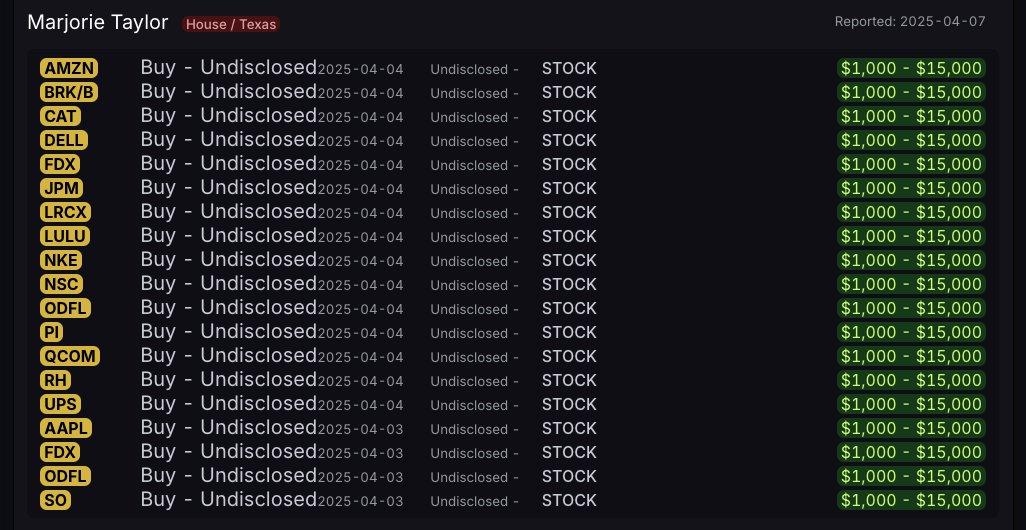
Task: Click the NKE ticker badge
Action: click(61, 260)
